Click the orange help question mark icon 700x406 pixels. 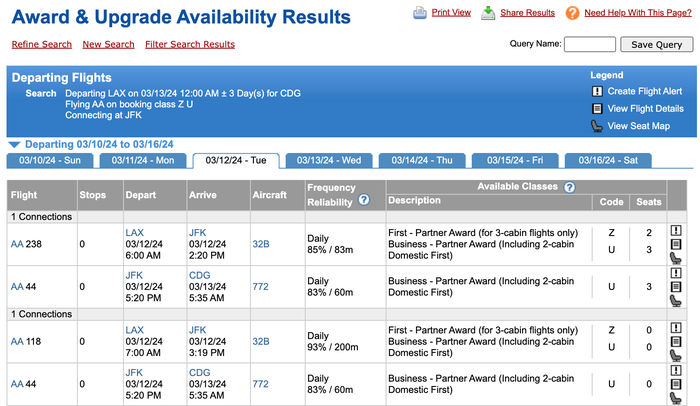tap(572, 13)
